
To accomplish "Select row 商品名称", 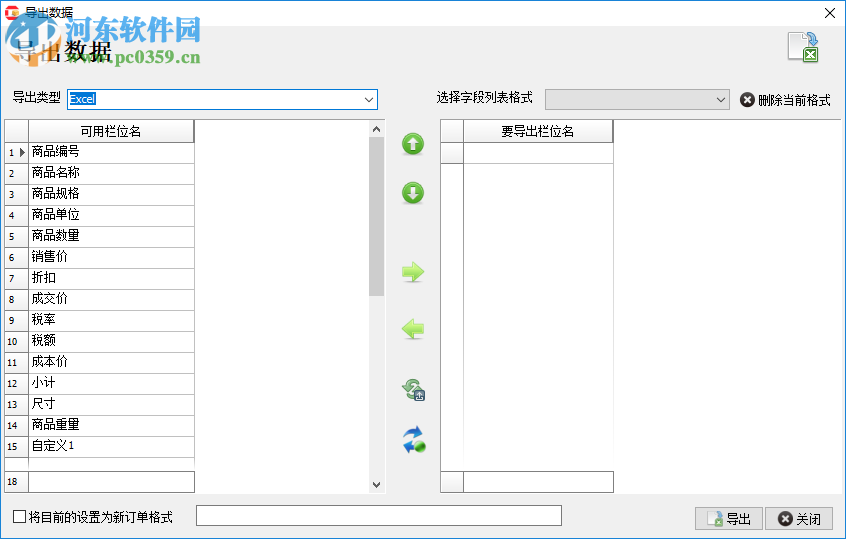I will [111, 173].
